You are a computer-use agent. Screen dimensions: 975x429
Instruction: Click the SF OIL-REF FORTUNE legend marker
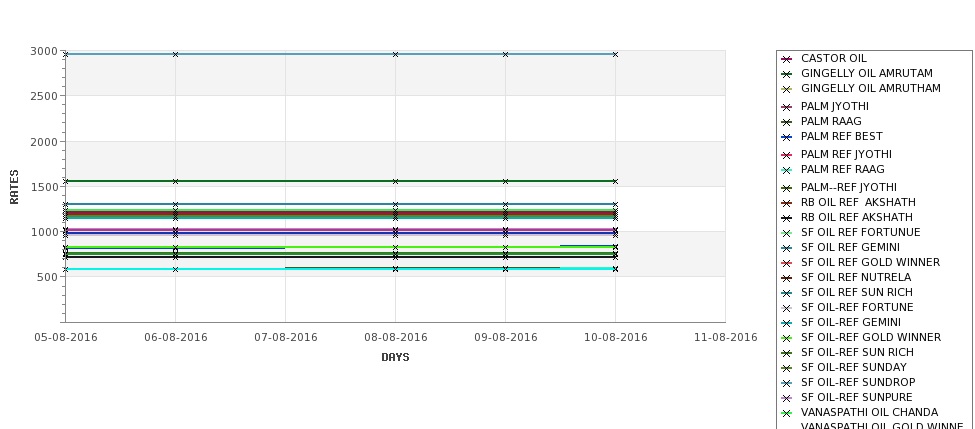(x=787, y=308)
